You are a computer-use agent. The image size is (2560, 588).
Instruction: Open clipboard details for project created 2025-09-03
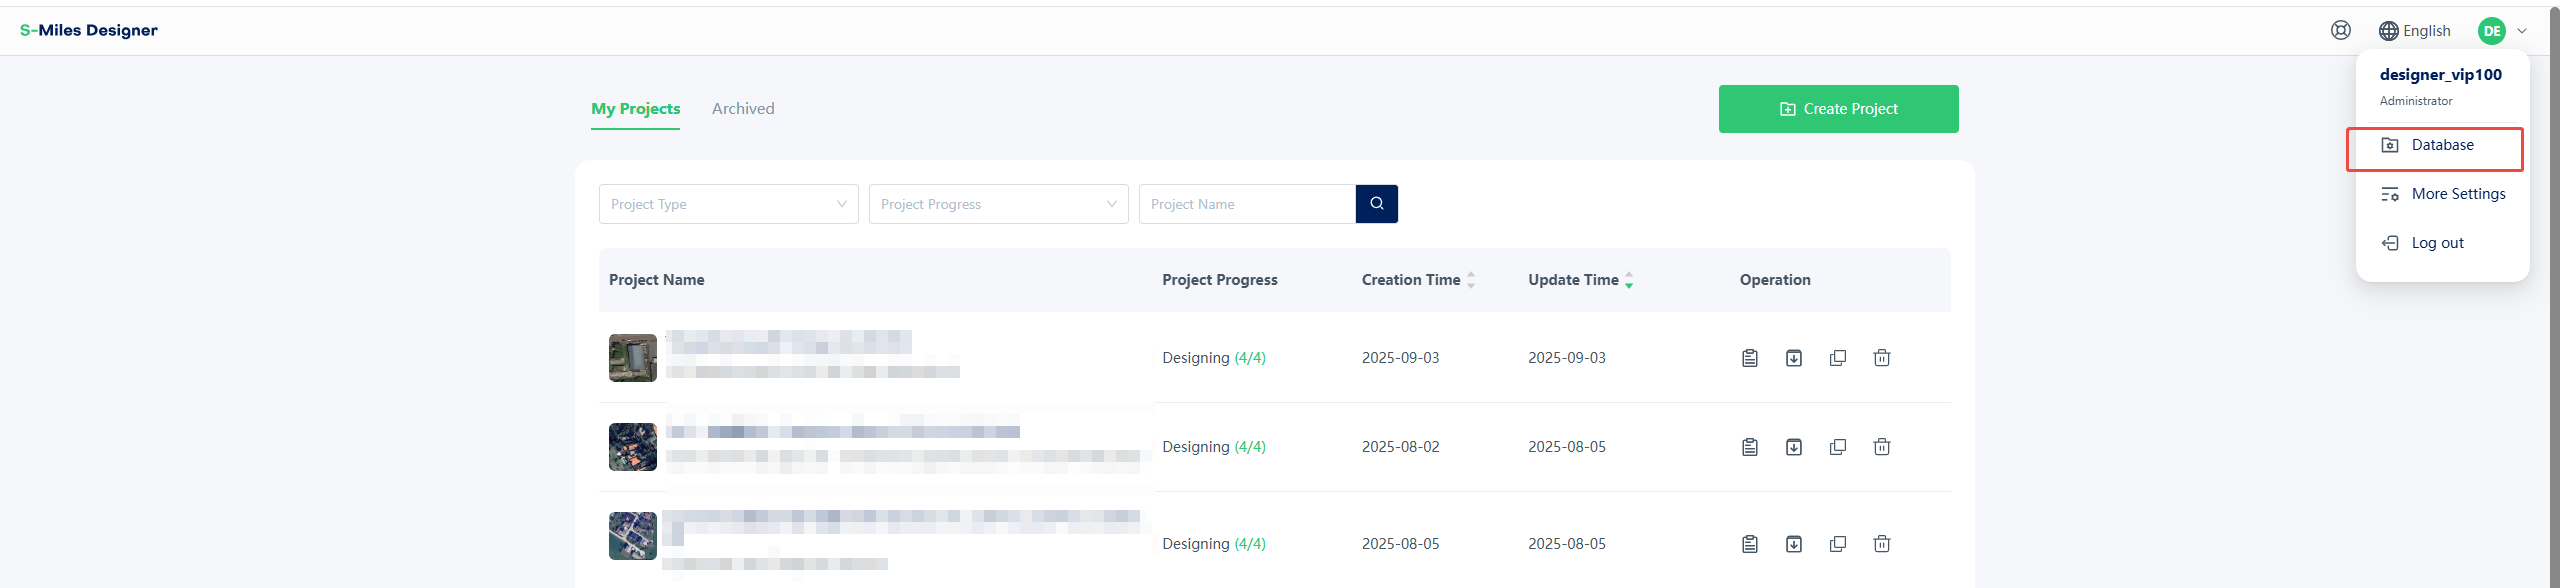1750,358
